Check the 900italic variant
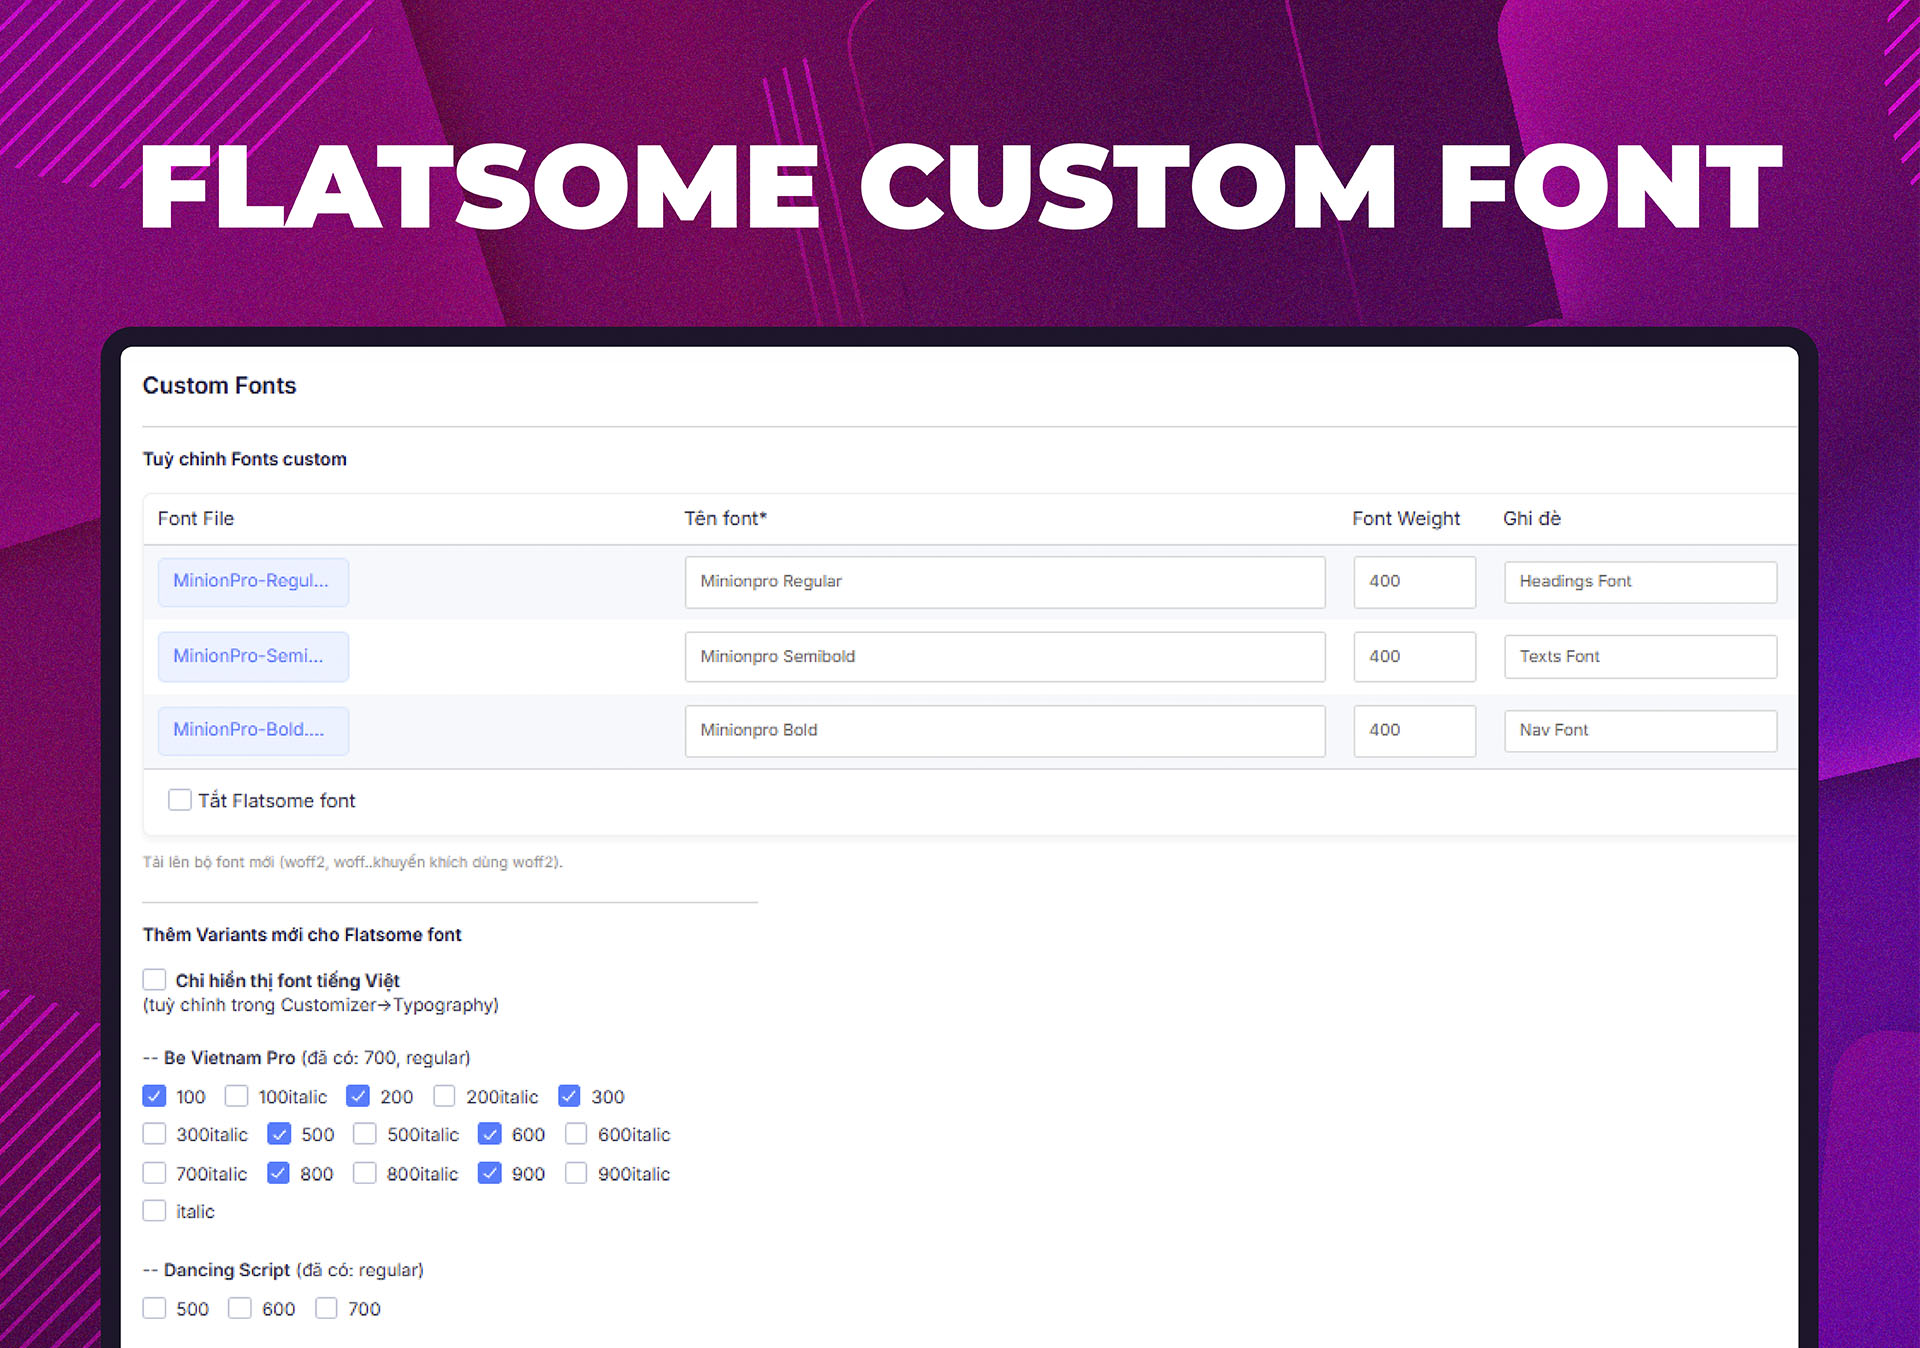This screenshot has width=1920, height=1348. 576,1173
